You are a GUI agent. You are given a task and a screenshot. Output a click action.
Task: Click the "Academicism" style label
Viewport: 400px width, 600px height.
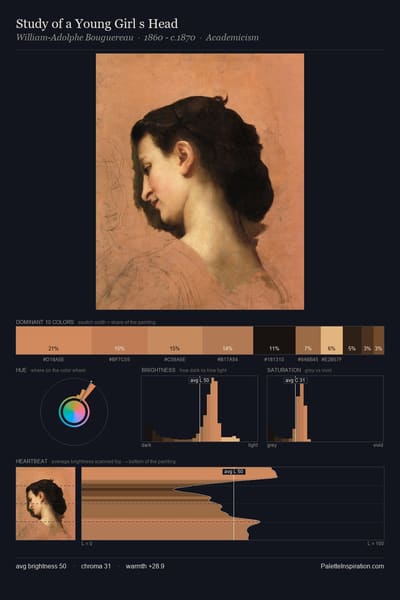pyautogui.click(x=232, y=38)
